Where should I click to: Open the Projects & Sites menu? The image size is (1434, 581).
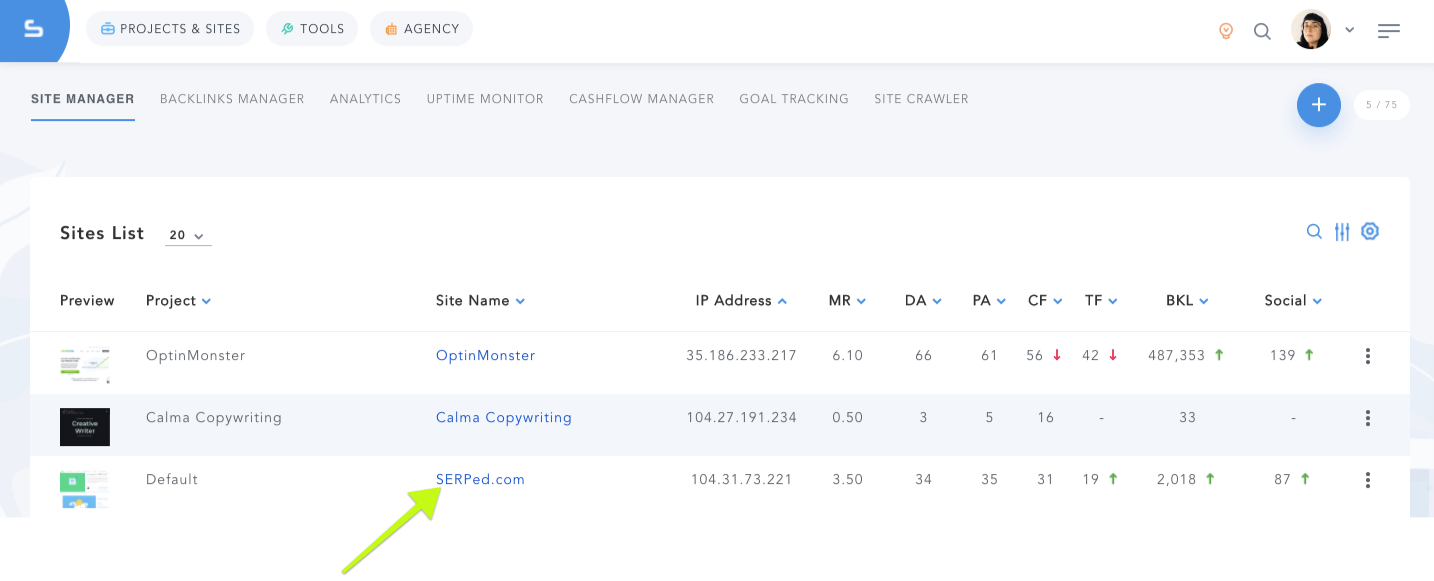point(170,29)
